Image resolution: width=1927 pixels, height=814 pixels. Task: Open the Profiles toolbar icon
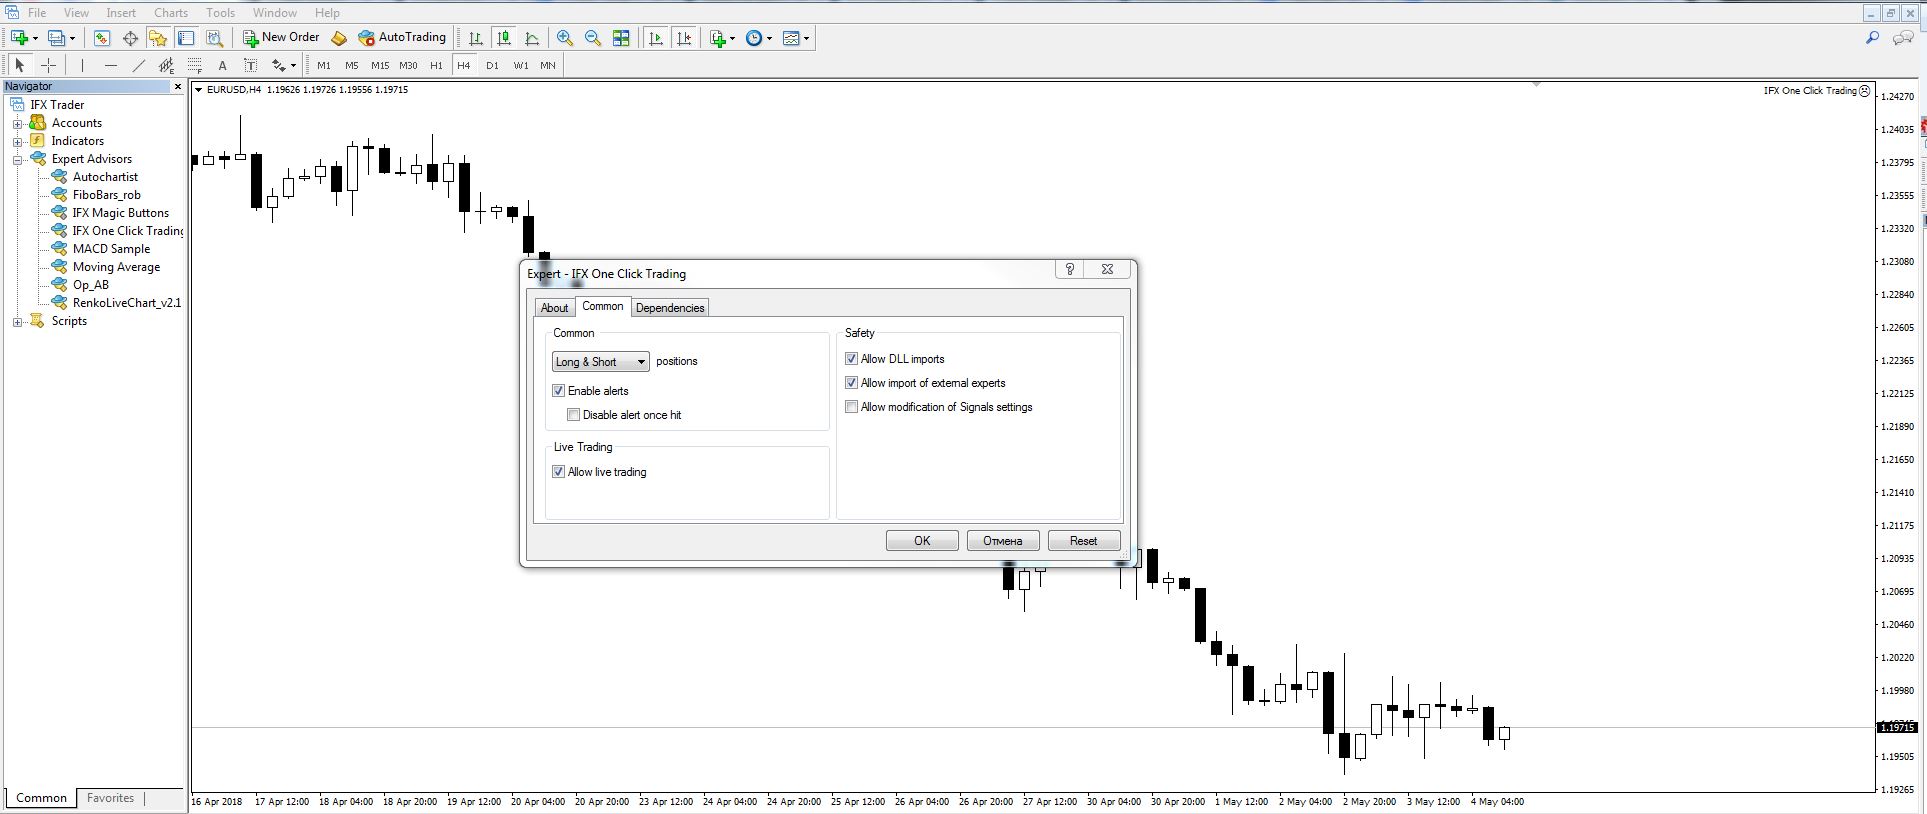point(57,38)
